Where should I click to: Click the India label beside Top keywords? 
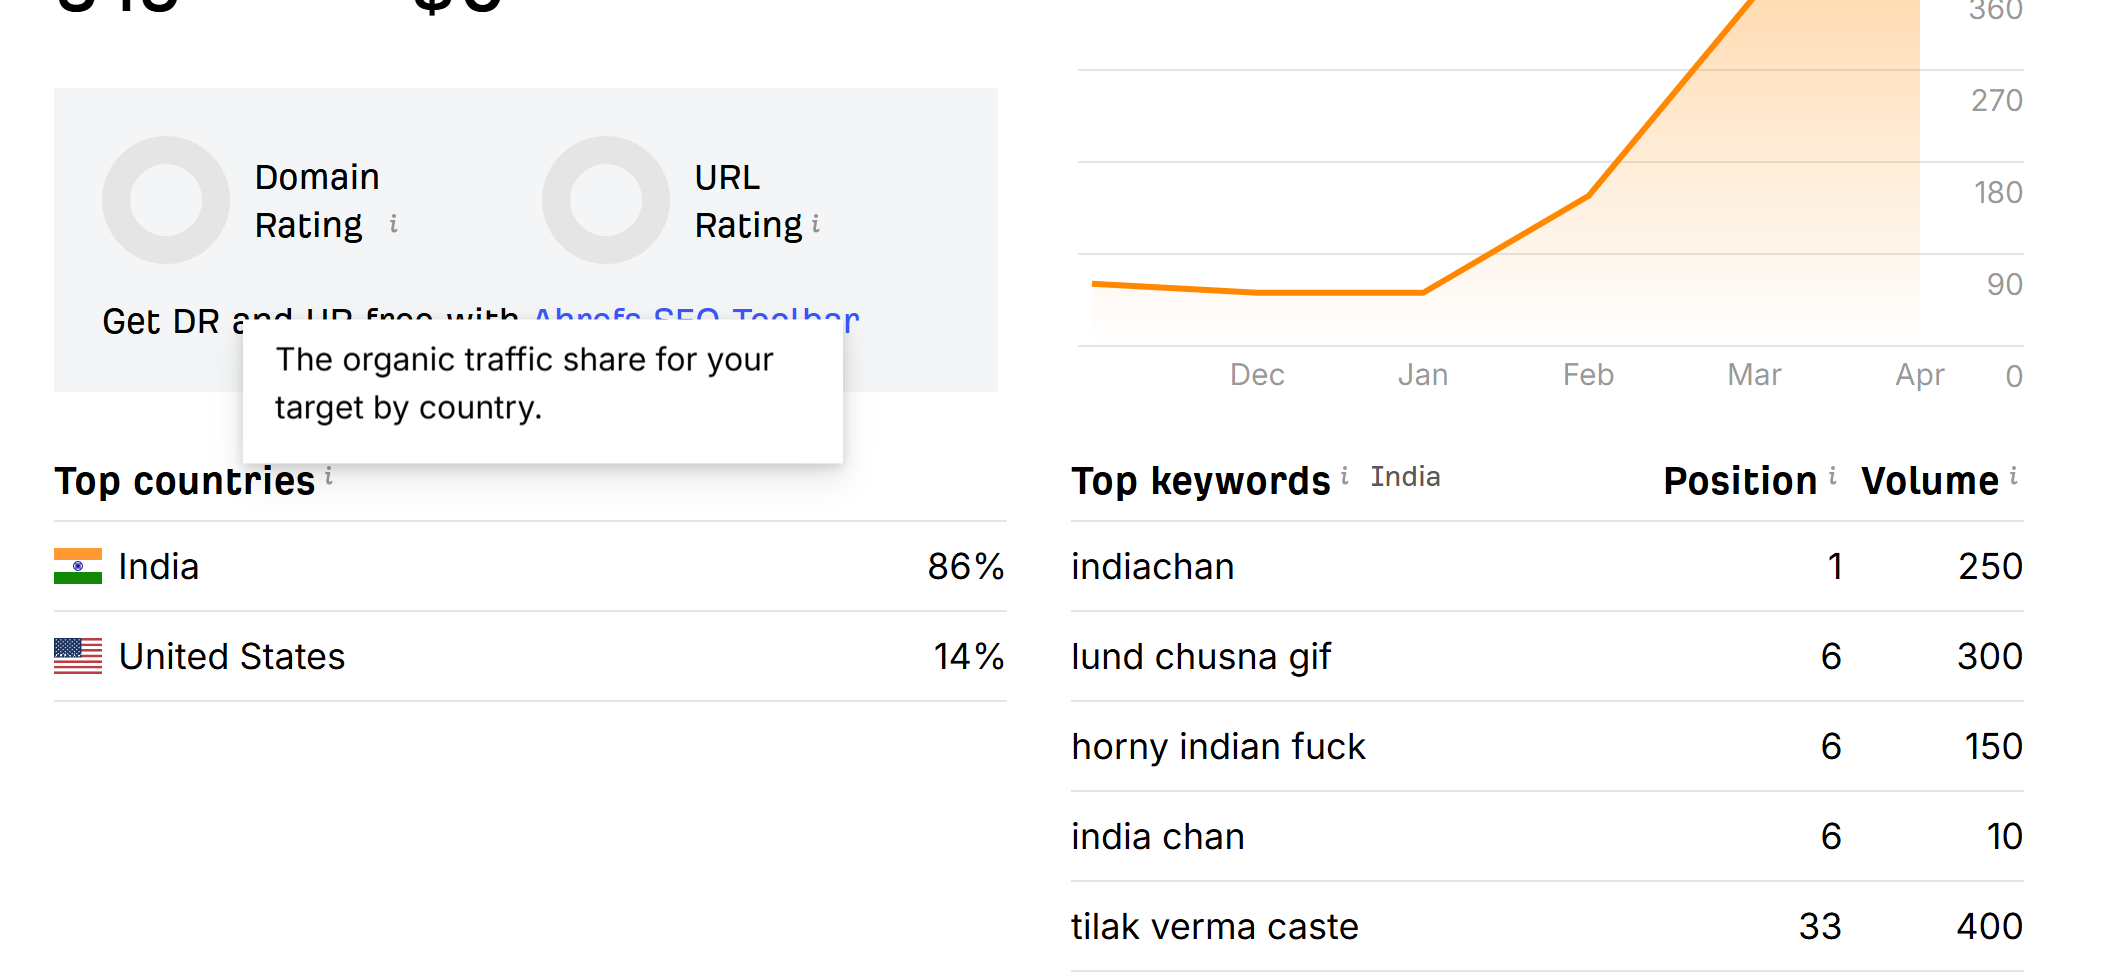(x=1405, y=477)
